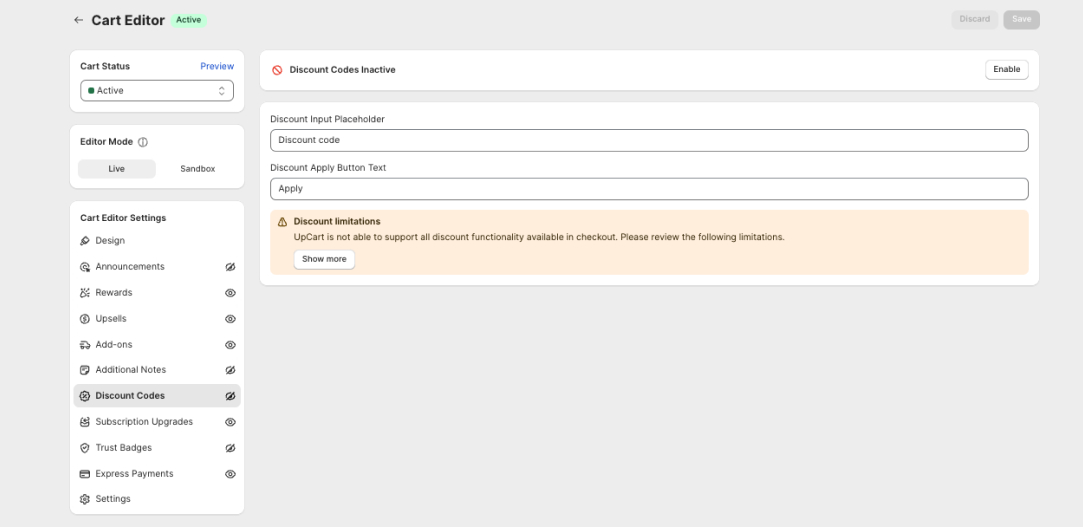Click the info icon beside Editor Mode
Viewport: 1083px width, 527px height.
click(143, 142)
